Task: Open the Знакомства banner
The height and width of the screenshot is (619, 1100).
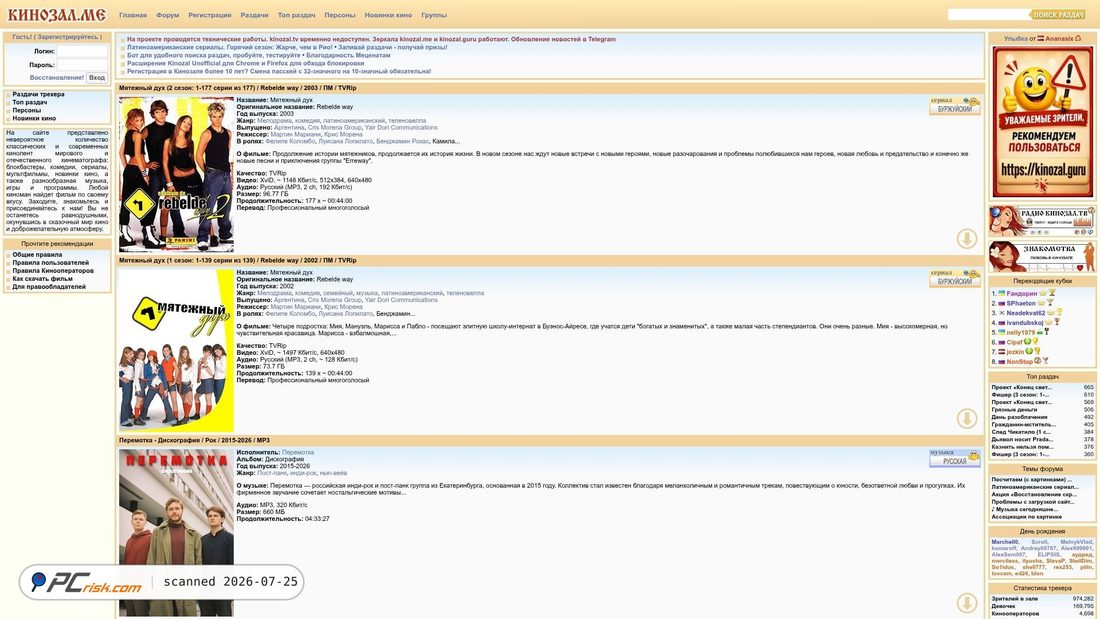Action: [x=1042, y=257]
